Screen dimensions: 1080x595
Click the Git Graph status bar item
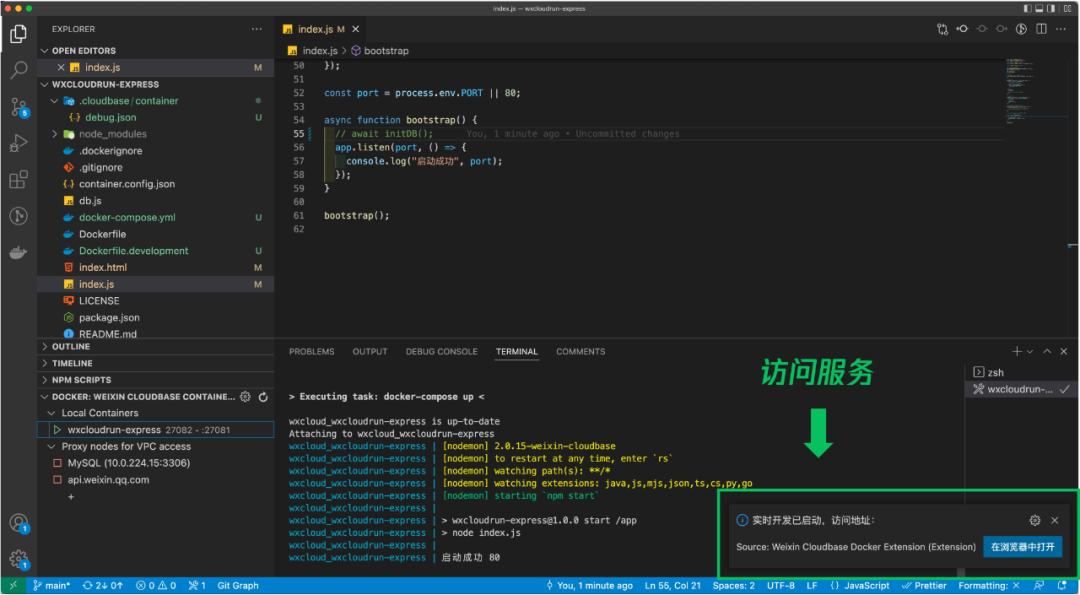point(238,585)
